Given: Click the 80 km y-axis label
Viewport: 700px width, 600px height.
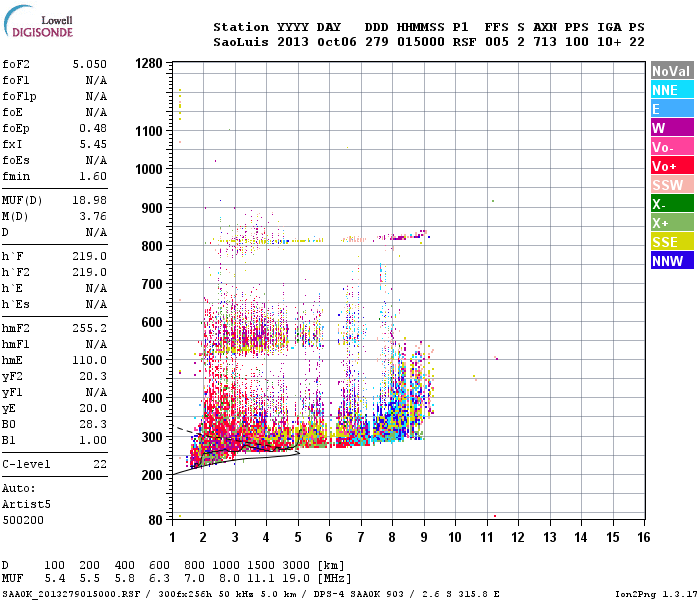Looking at the screenshot, I should click(x=156, y=520).
